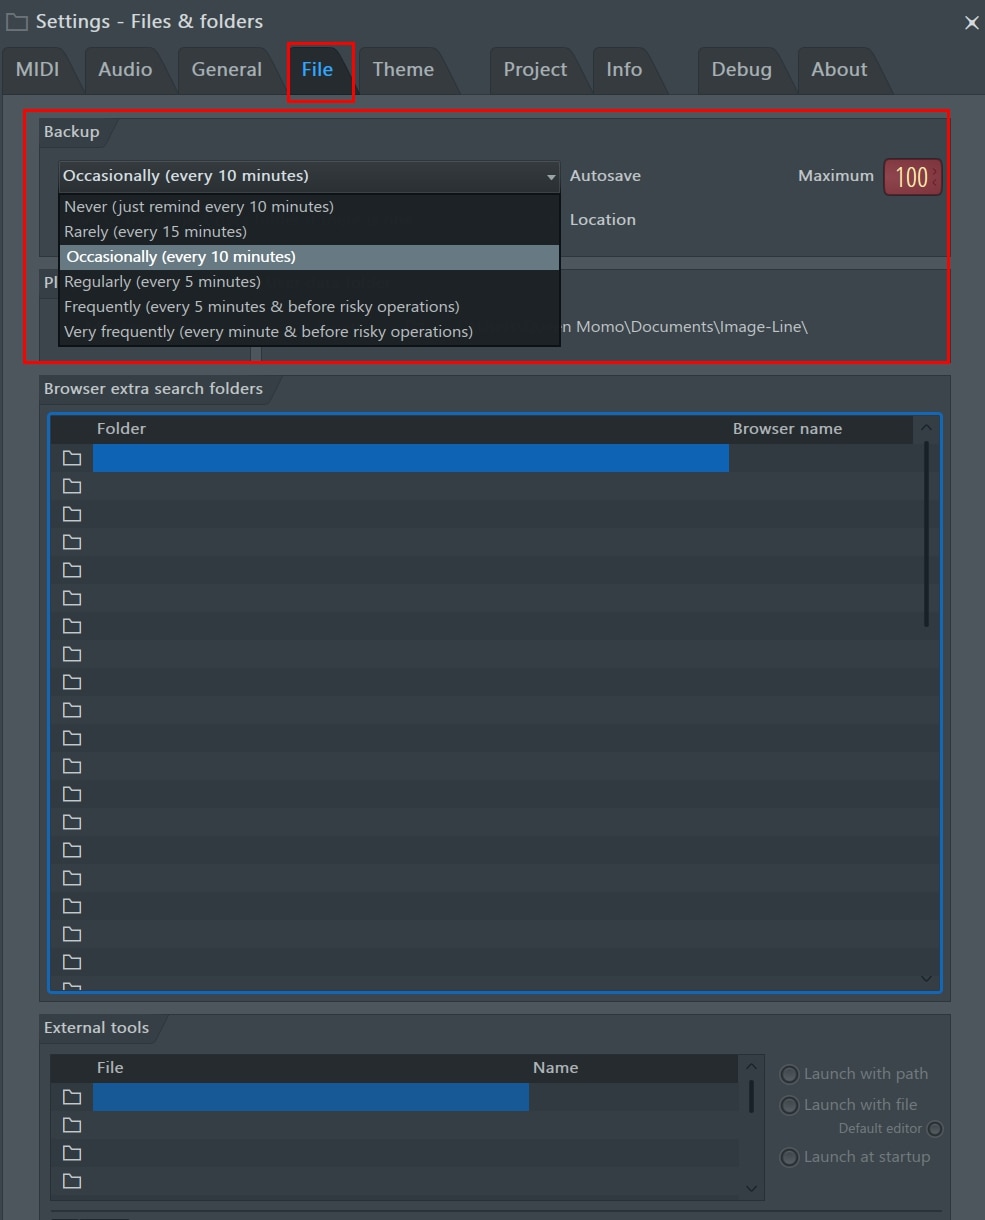Select the "Default editor" radio button
Viewport: 985px width, 1220px height.
[x=934, y=1128]
